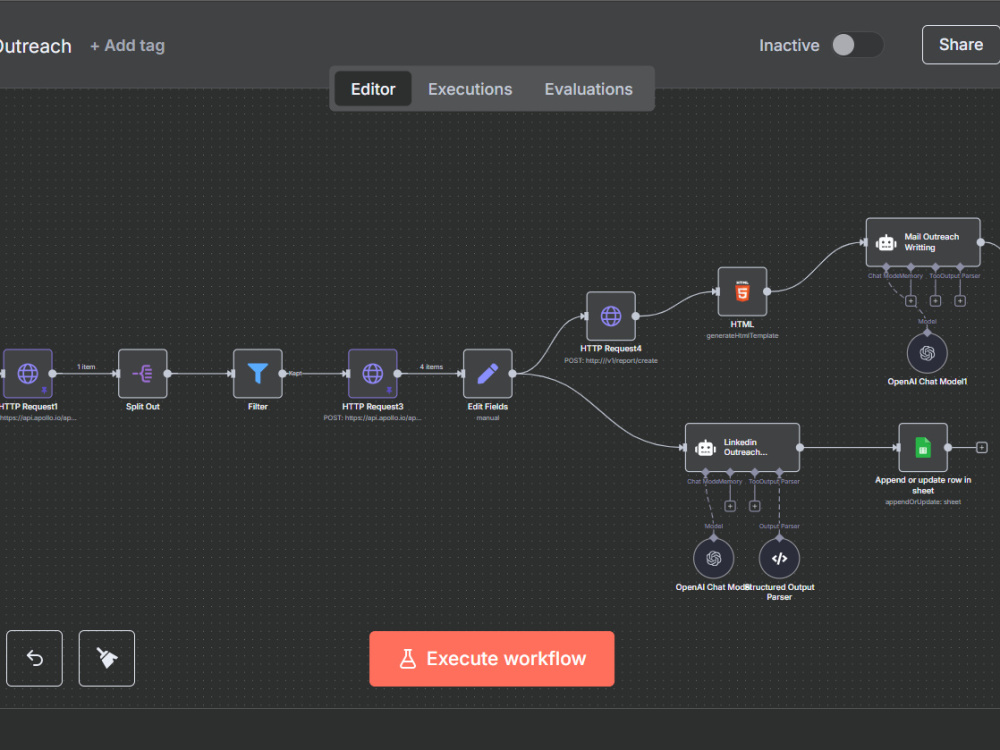Open the Google Sheets append or update row node
Image resolution: width=1000 pixels, height=750 pixels.
tap(923, 448)
